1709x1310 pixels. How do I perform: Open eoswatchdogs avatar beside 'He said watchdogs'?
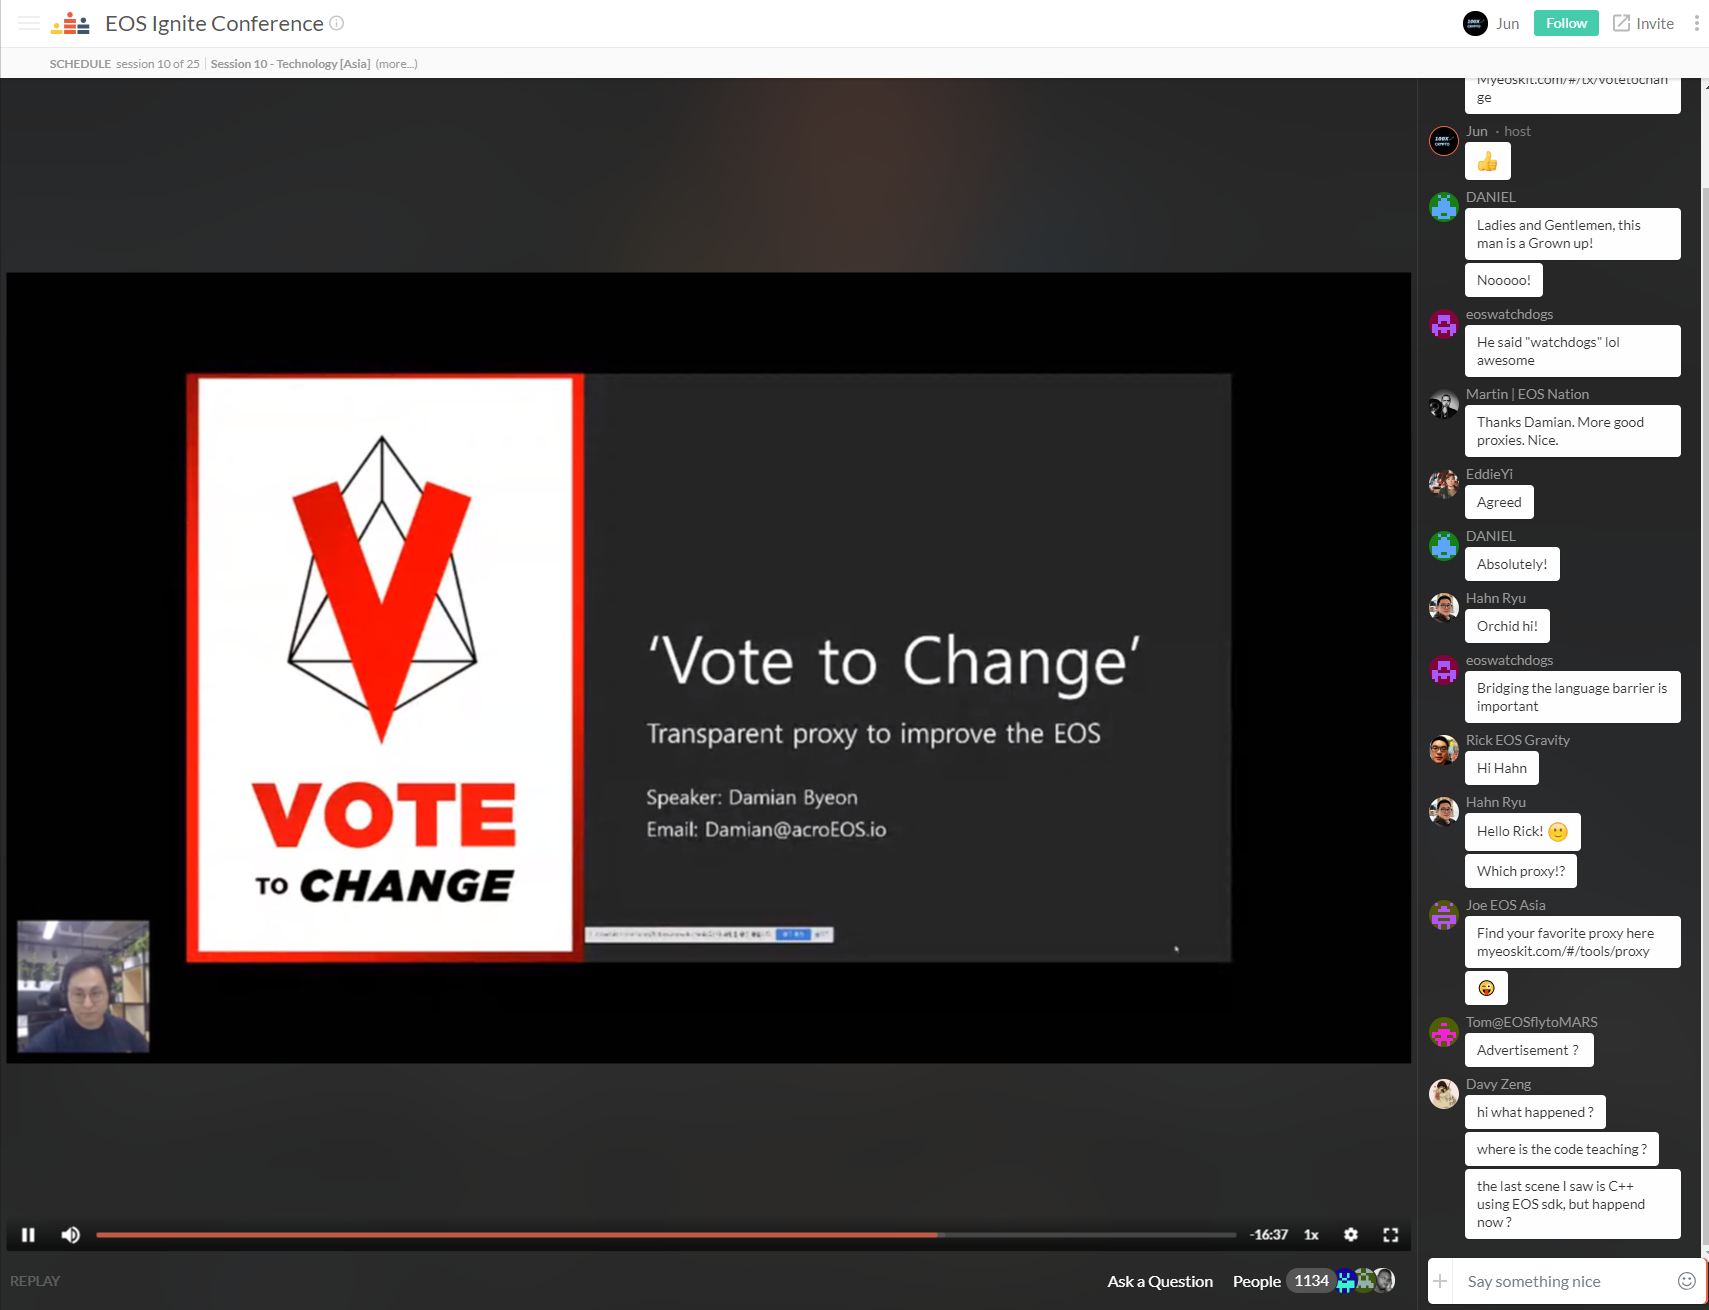pos(1443,324)
